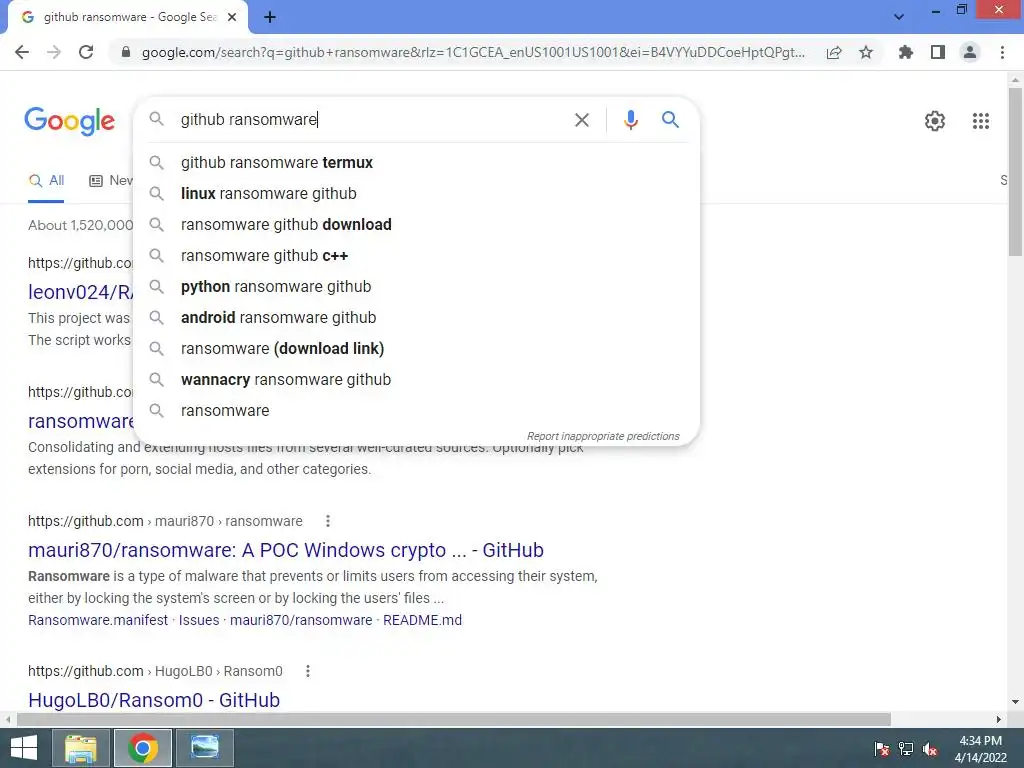This screenshot has width=1024, height=768.
Task: Open the tab search chevron
Action: click(899, 17)
